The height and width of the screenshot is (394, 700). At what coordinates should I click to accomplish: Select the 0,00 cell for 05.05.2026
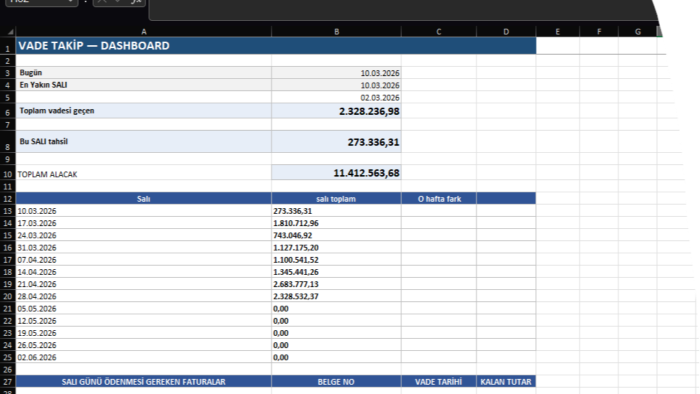tap(336, 308)
